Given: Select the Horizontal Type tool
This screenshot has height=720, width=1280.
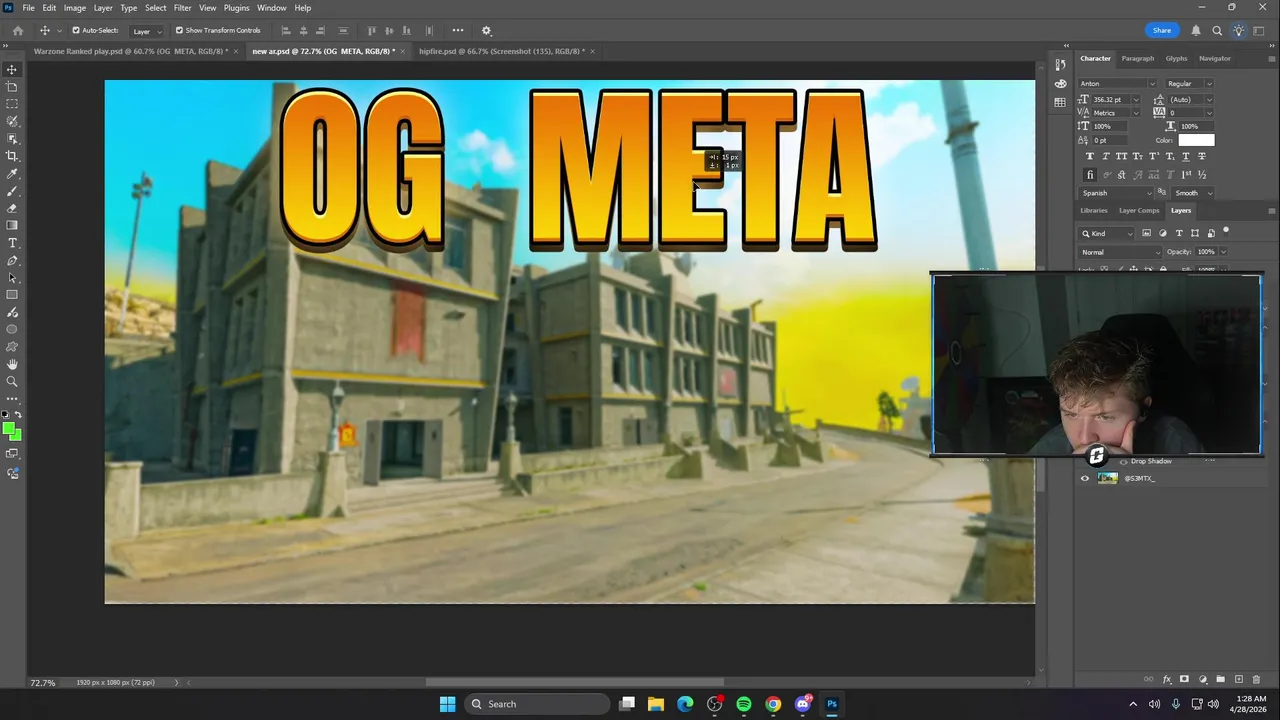Looking at the screenshot, I should tap(12, 243).
